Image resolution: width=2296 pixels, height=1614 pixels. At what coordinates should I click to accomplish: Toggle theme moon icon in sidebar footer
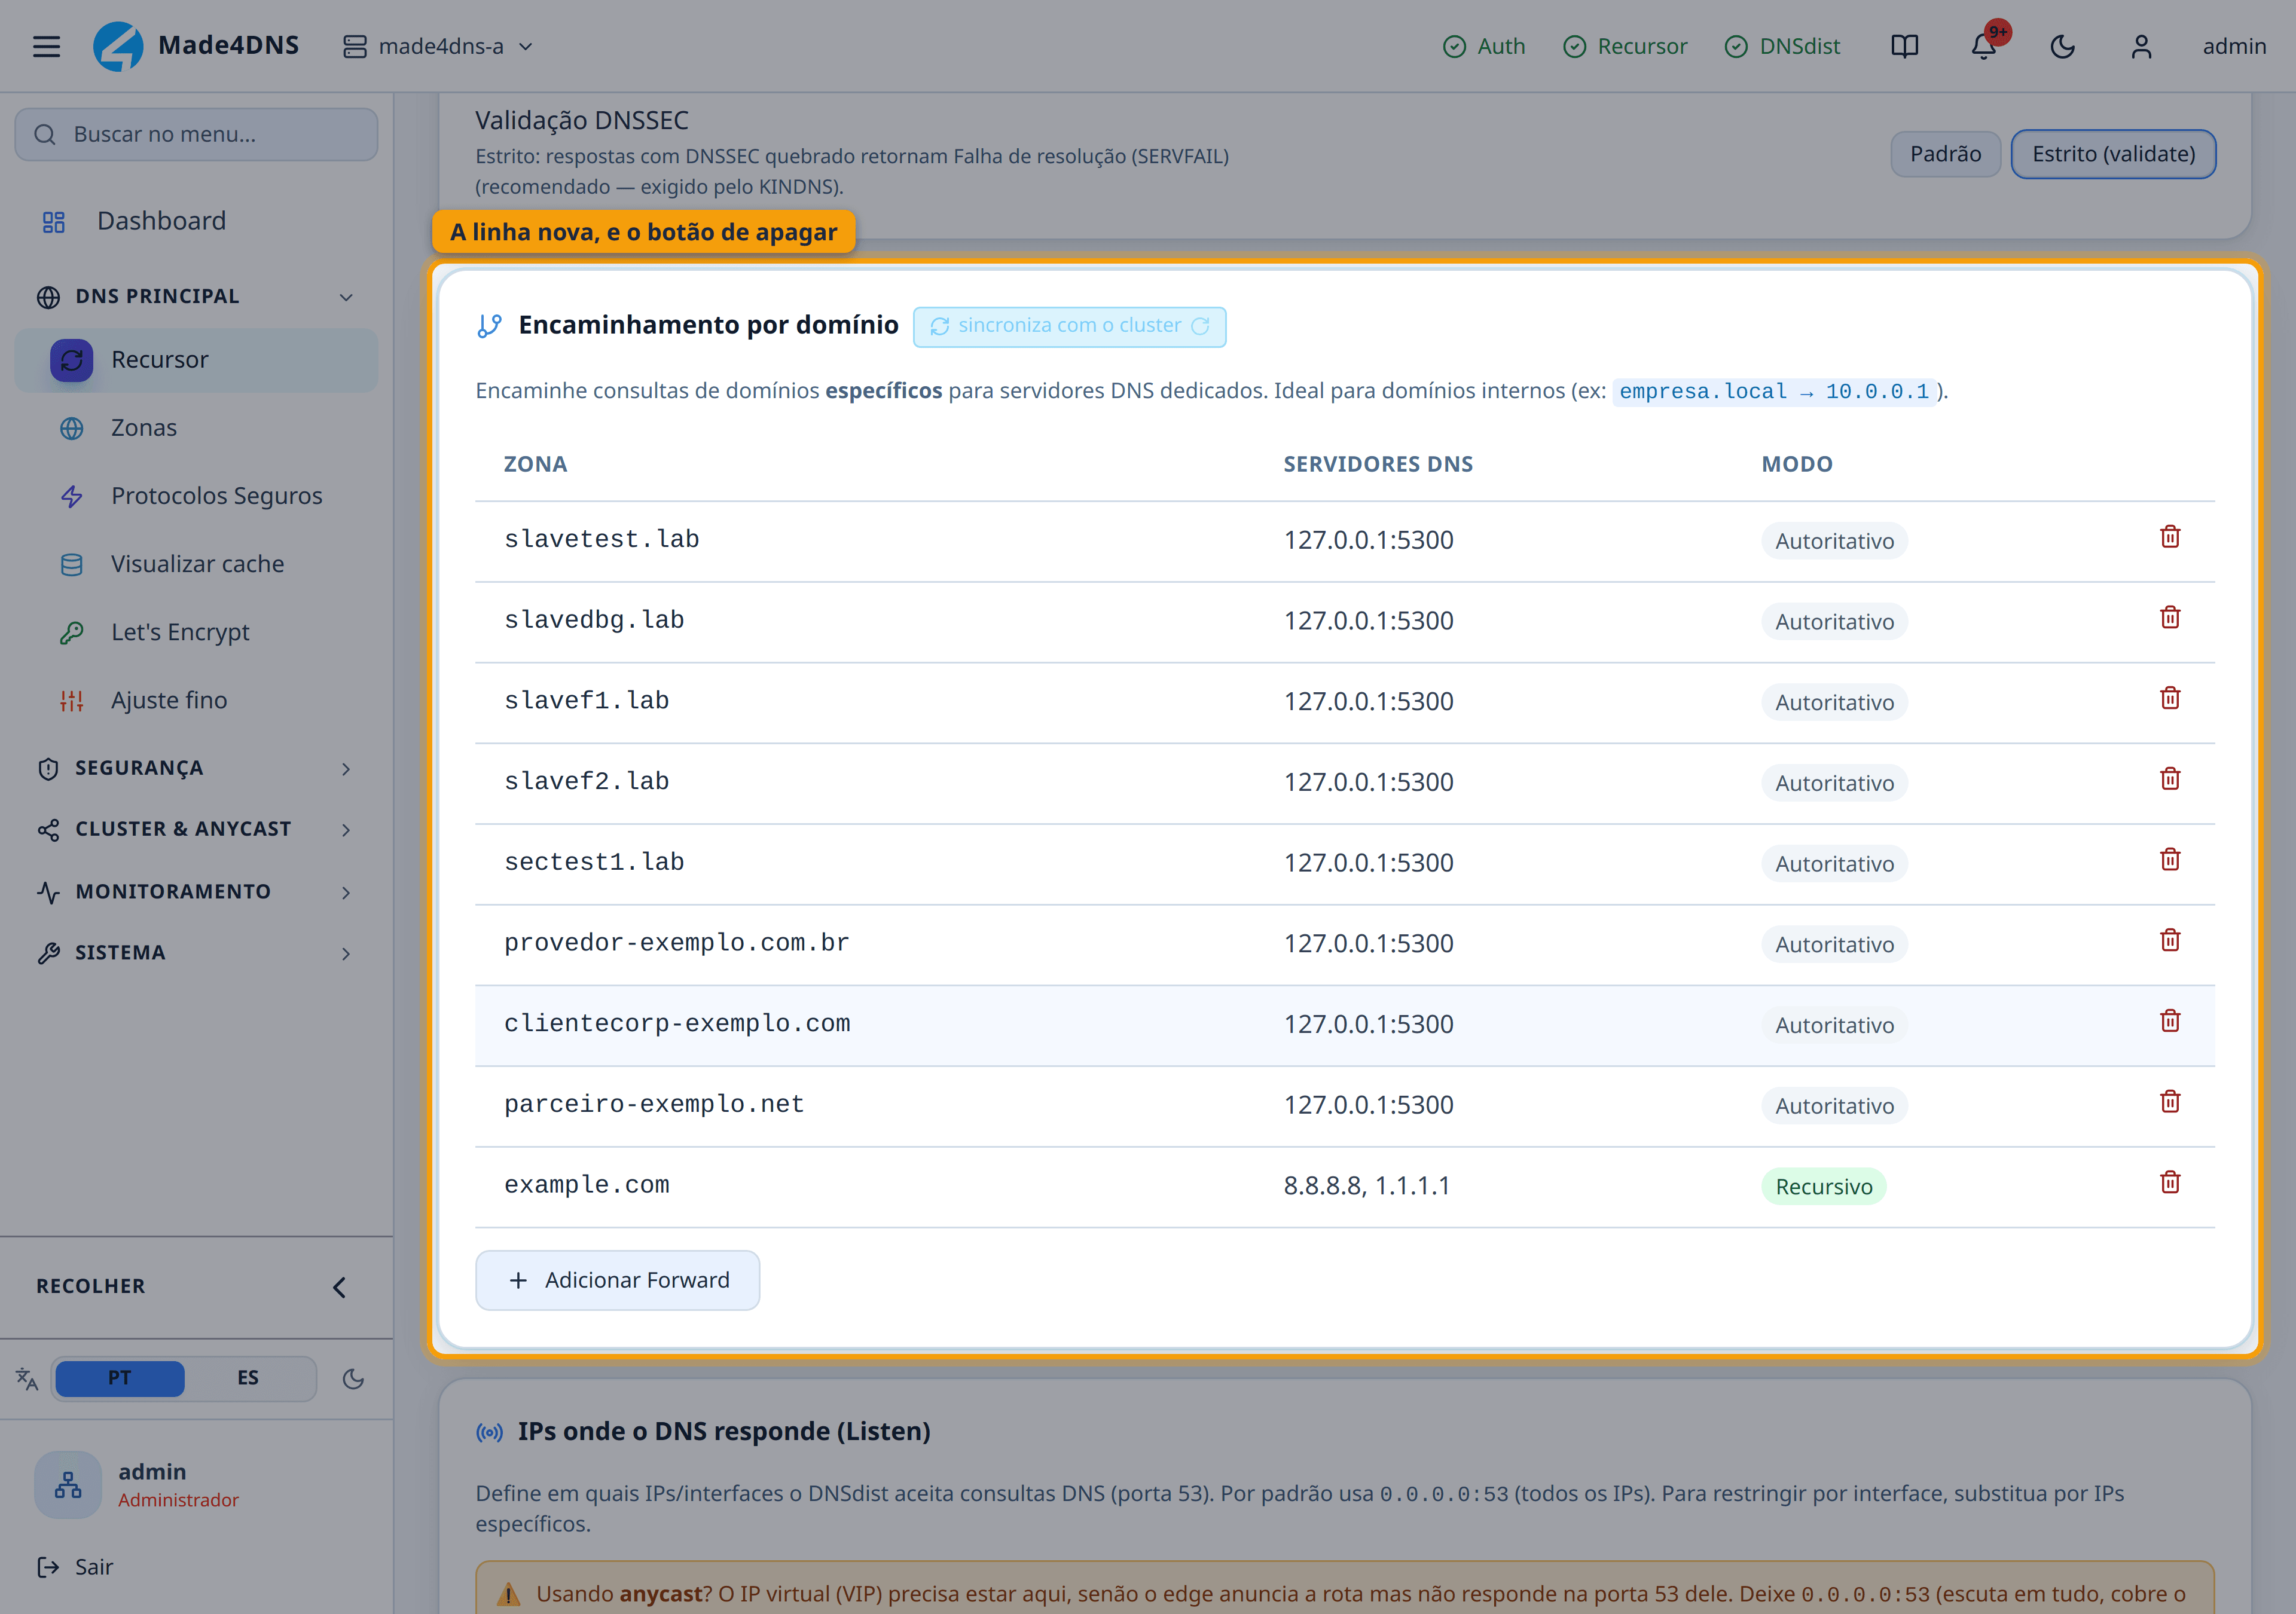tap(353, 1379)
